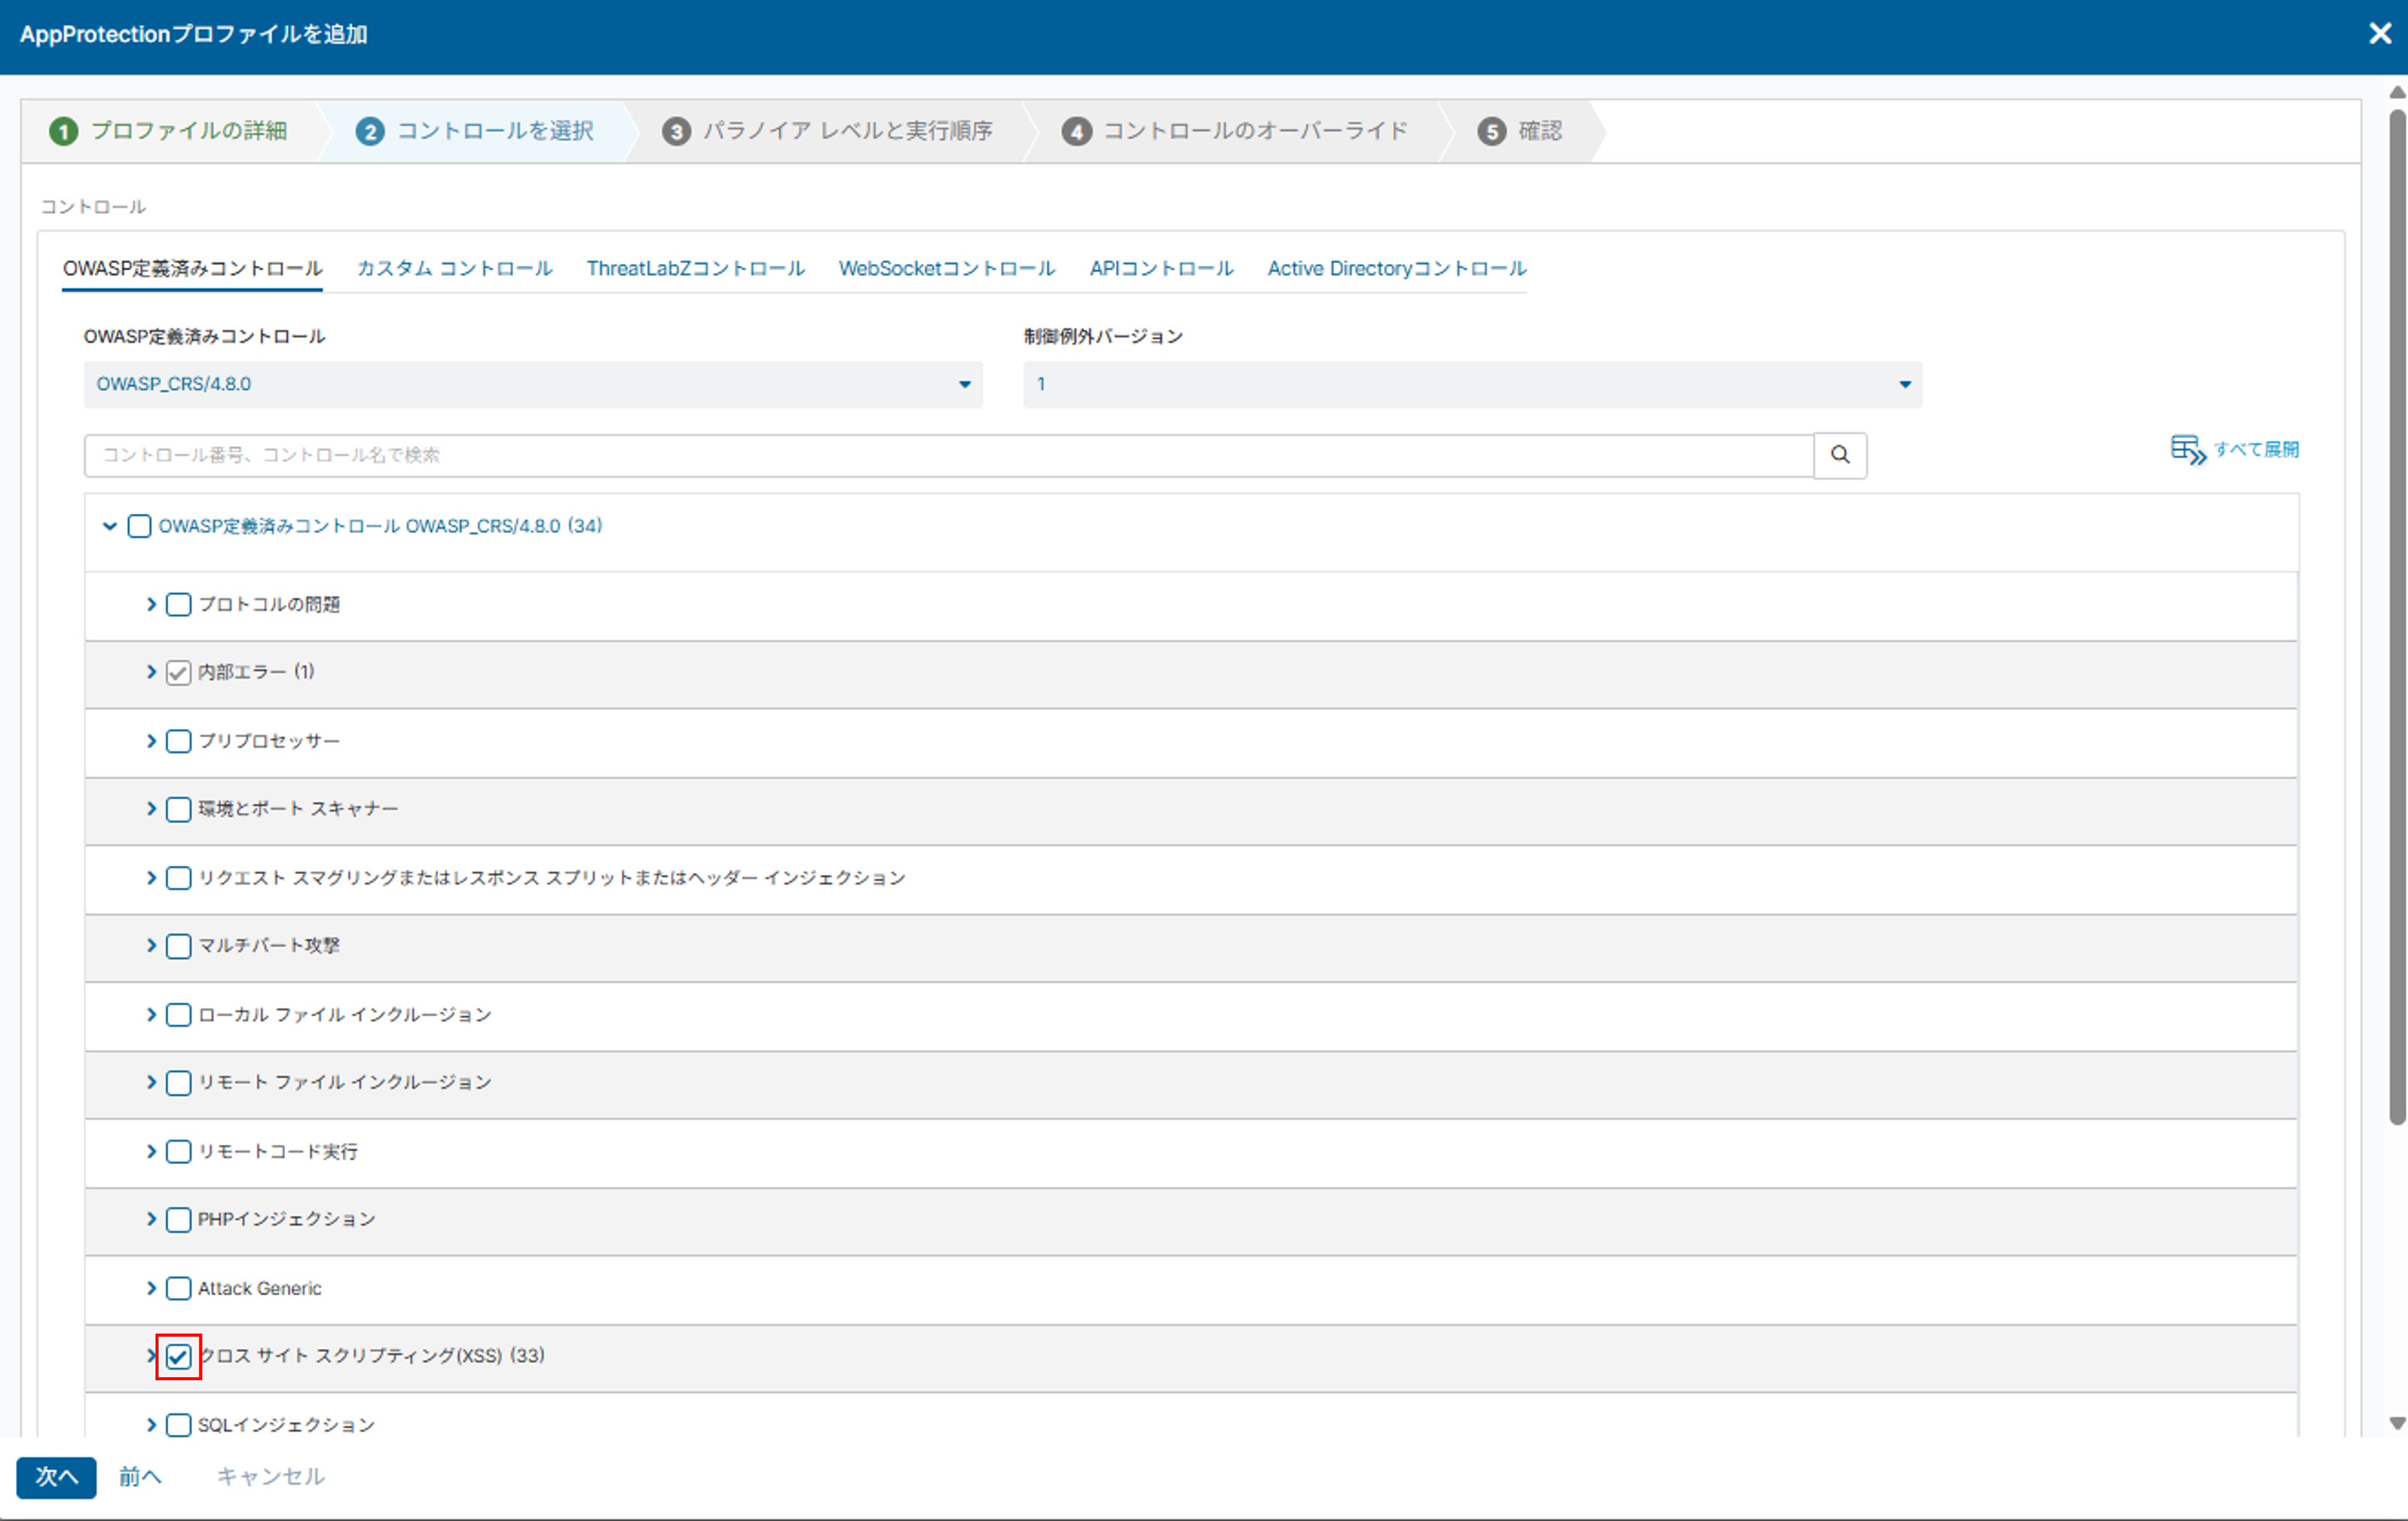Click the すべて展開 expand-all icon
The height and width of the screenshot is (1521, 2408).
[2187, 450]
